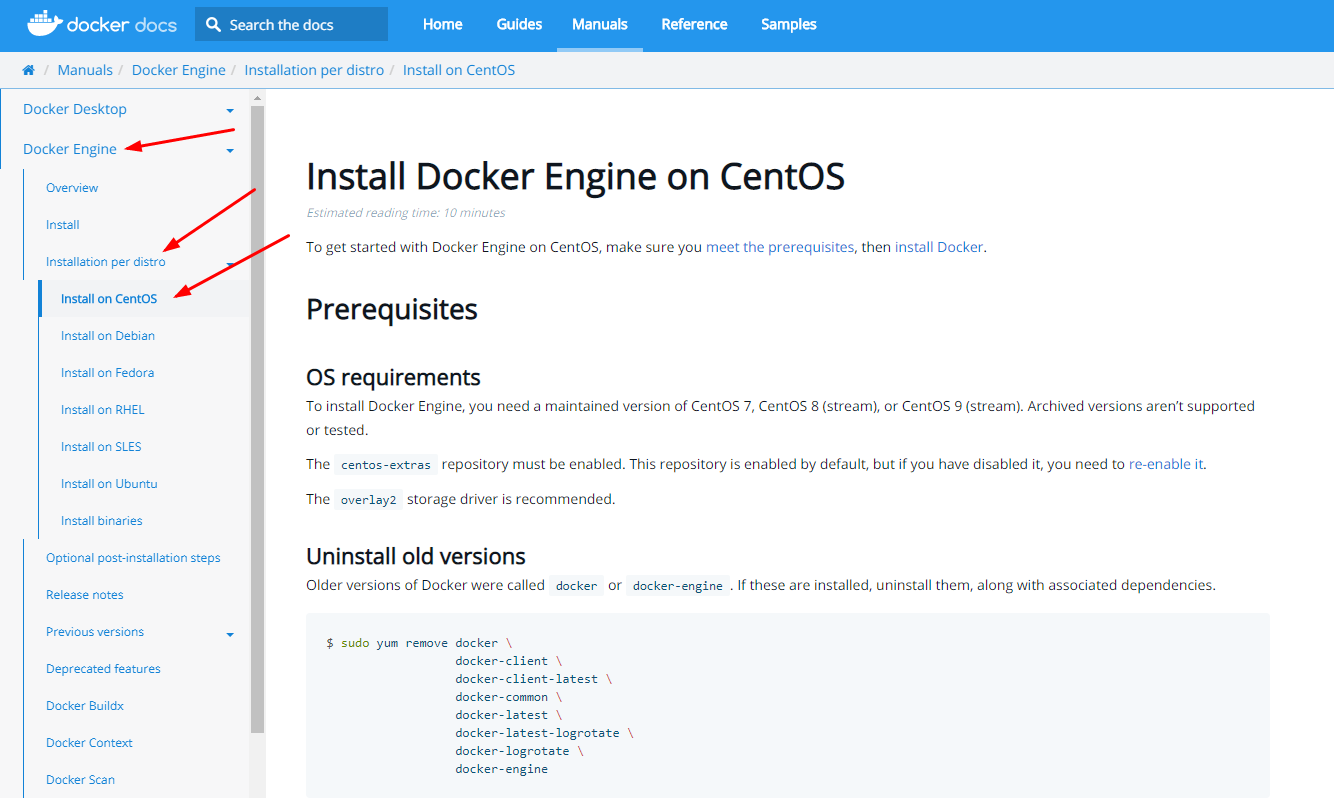Click the docker-client-latest code line
The image size is (1334, 798).
pos(533,679)
